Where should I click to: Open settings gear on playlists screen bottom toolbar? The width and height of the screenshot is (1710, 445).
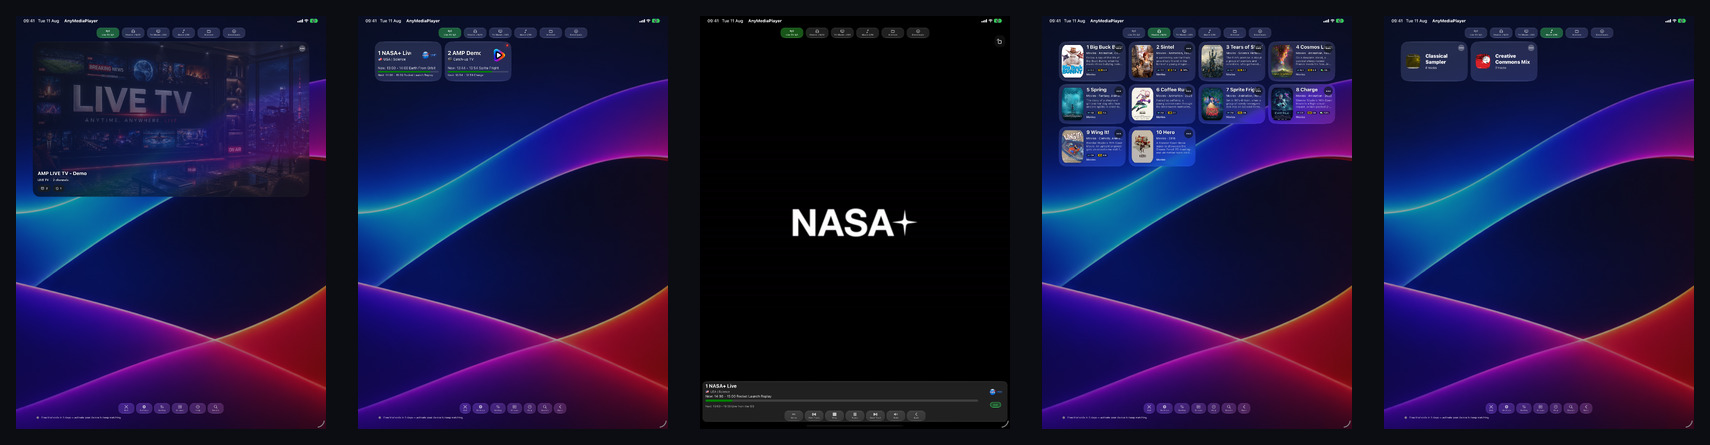tap(1508, 408)
